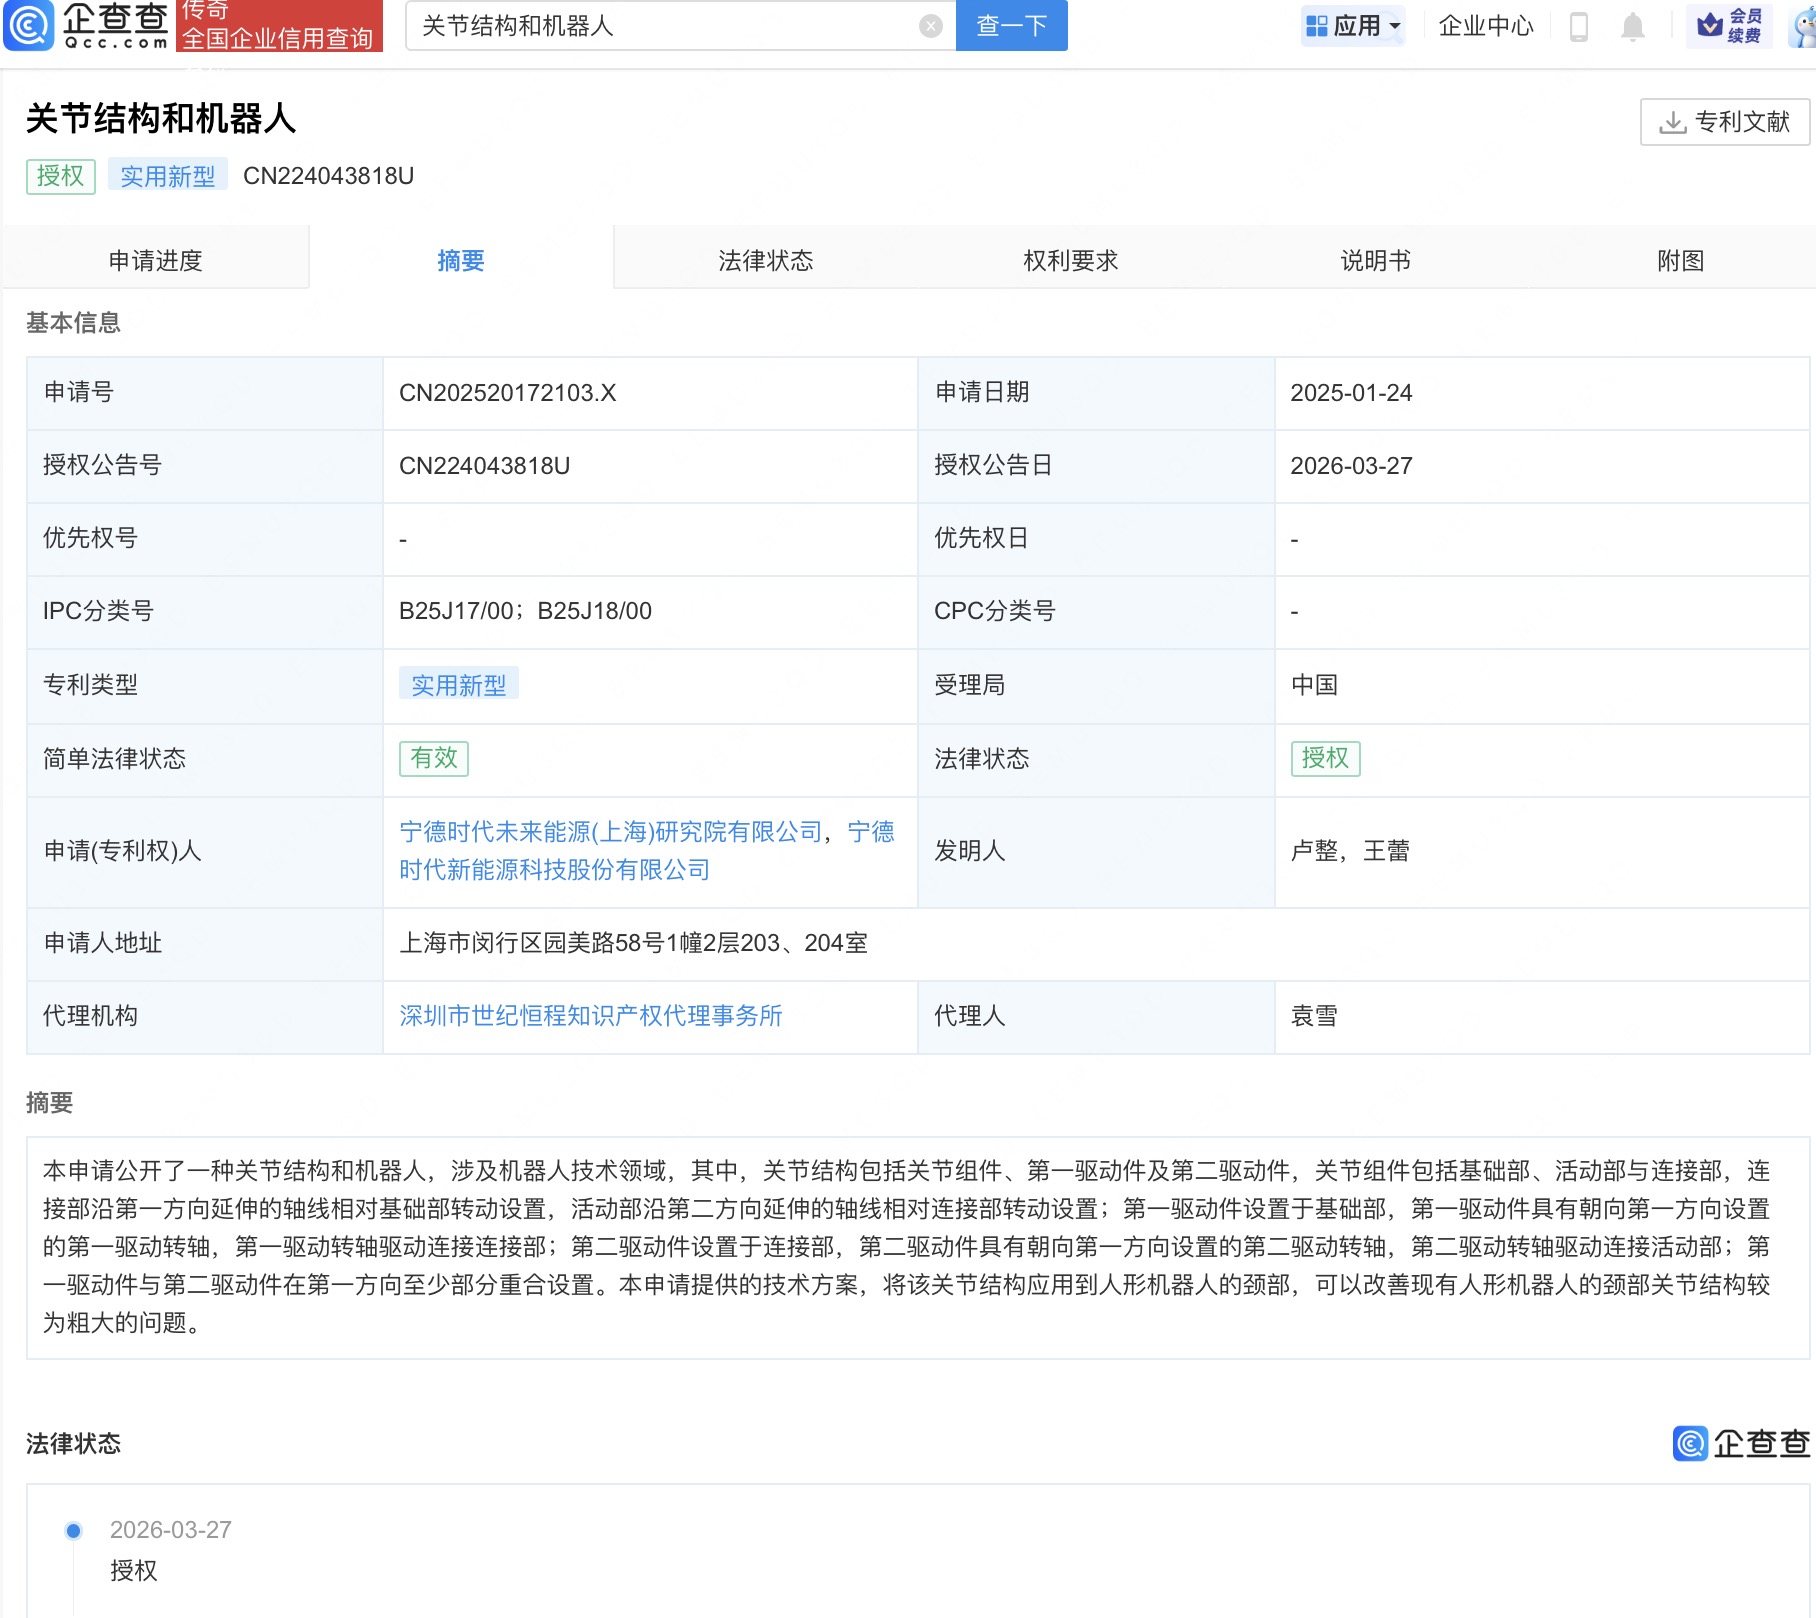Switch to the 法律状态 tab
Viewport: 1816px width, 1618px height.
pyautogui.click(x=766, y=260)
